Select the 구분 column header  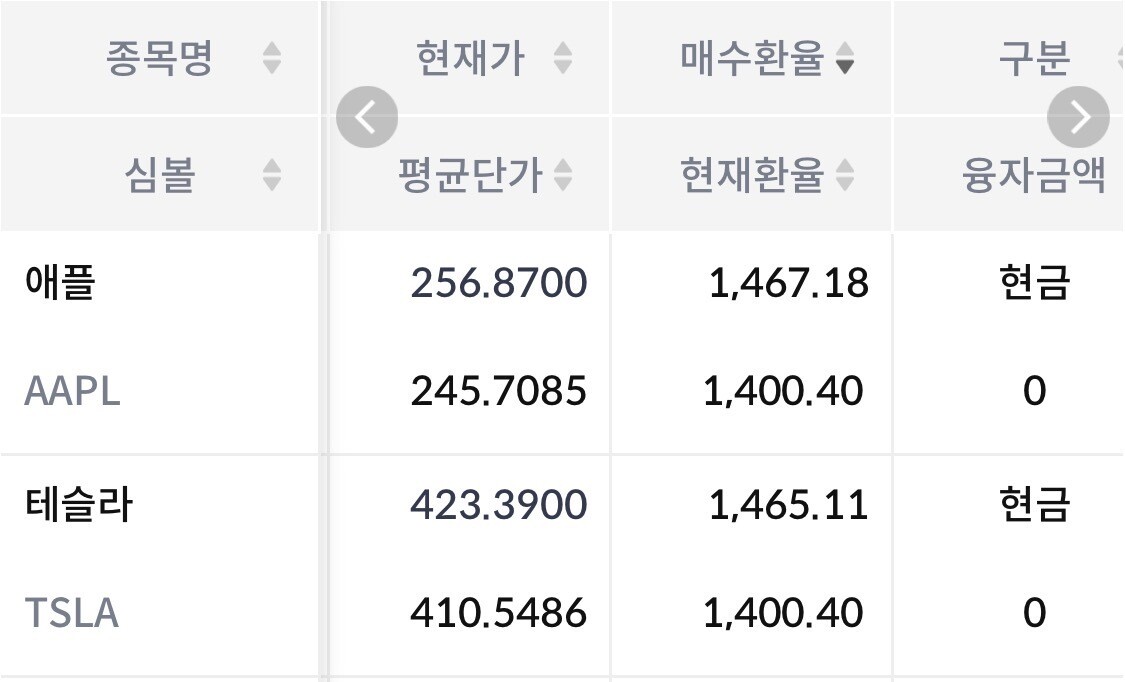click(1033, 59)
